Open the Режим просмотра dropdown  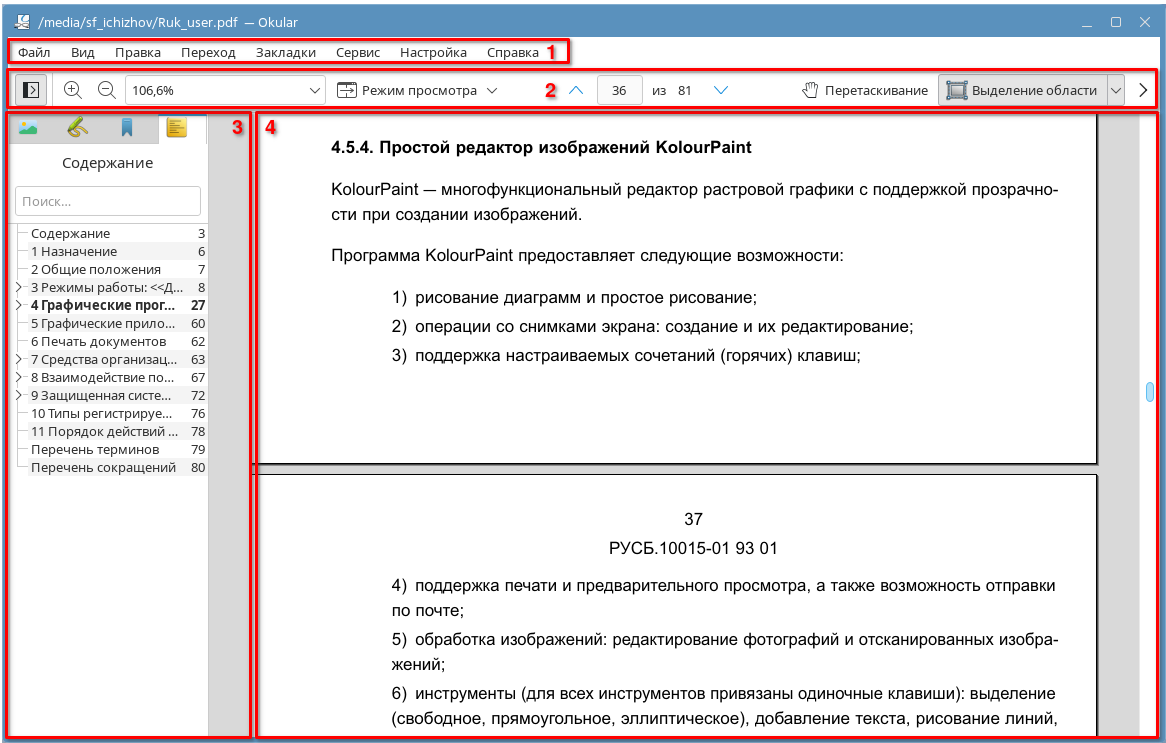point(417,90)
